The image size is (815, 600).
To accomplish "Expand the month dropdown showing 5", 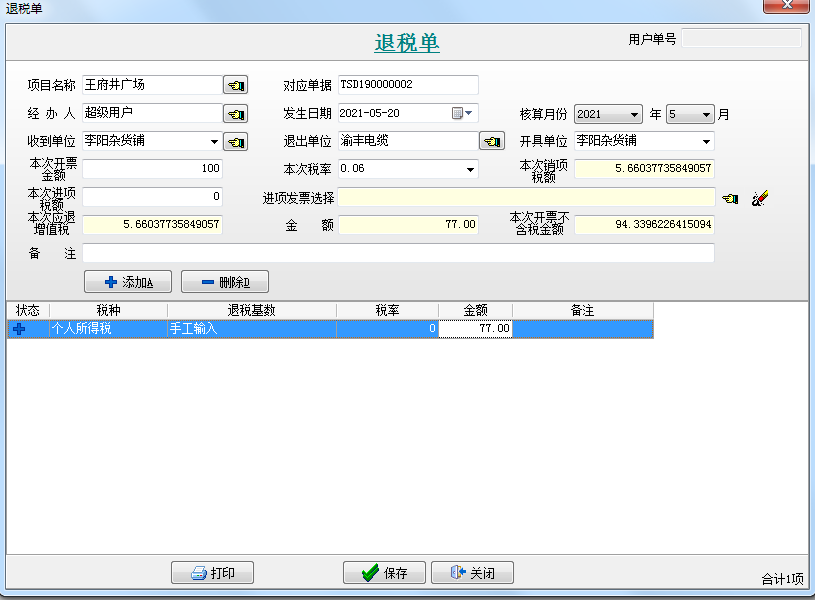I will click(707, 115).
